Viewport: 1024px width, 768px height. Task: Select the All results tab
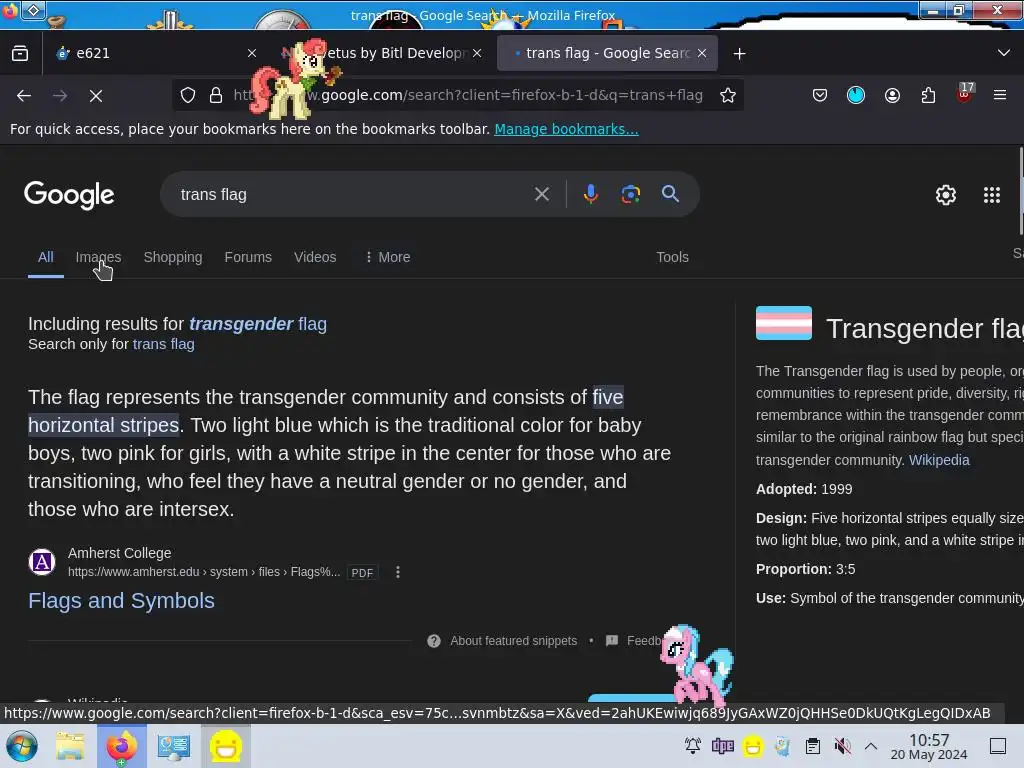click(x=46, y=257)
